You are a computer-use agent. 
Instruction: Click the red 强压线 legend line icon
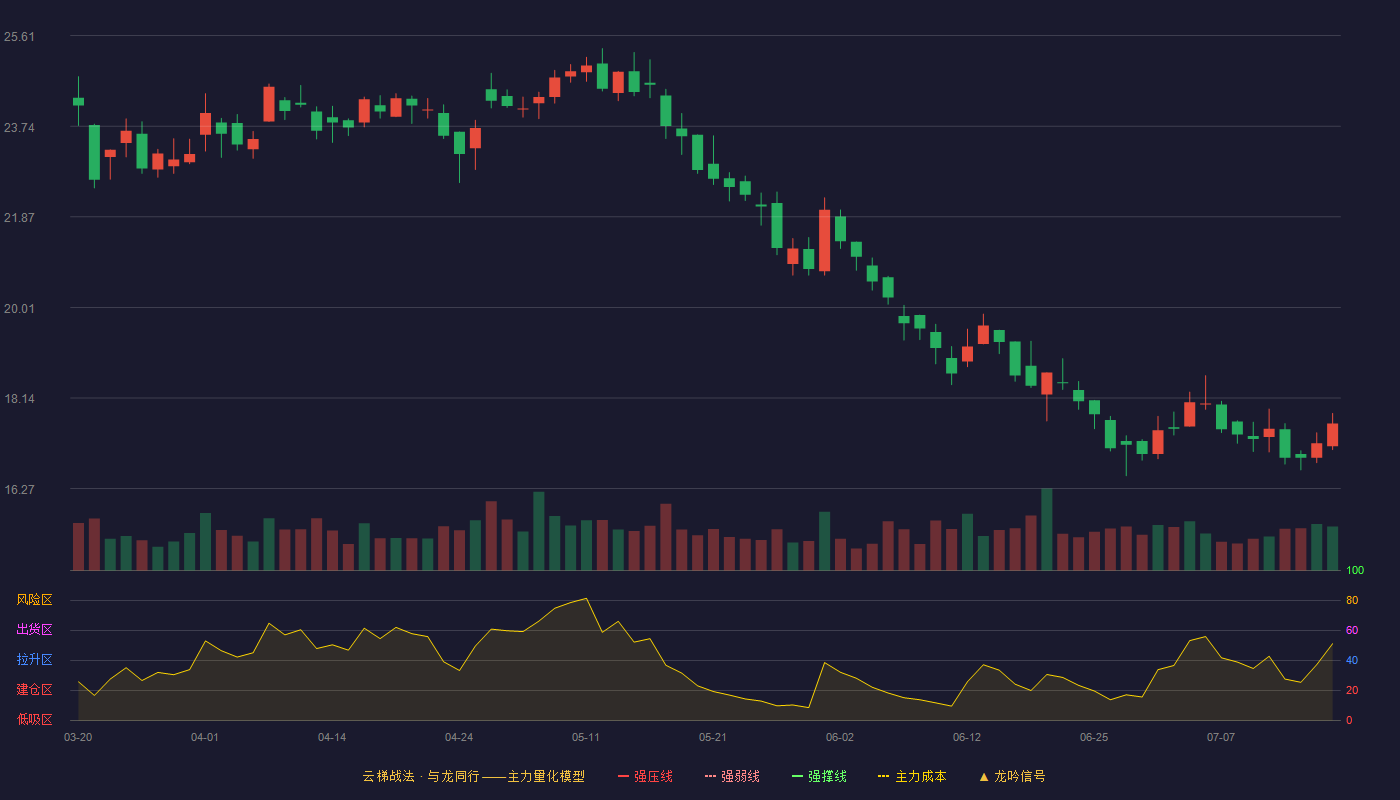(x=623, y=776)
